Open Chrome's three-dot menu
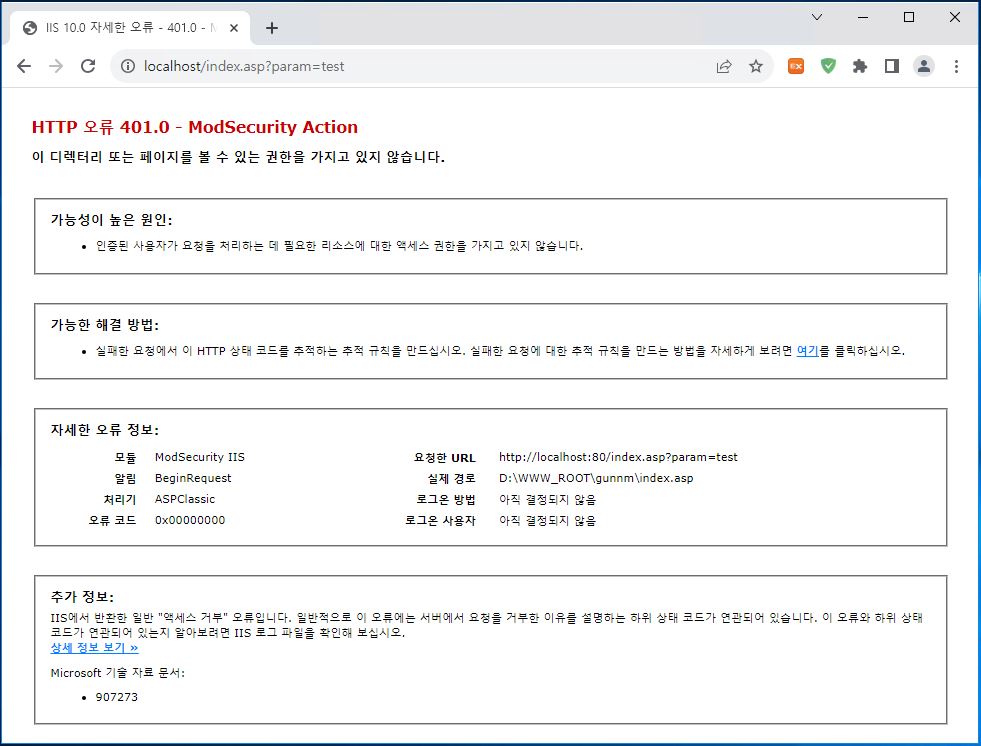The height and width of the screenshot is (746, 981). [956, 66]
